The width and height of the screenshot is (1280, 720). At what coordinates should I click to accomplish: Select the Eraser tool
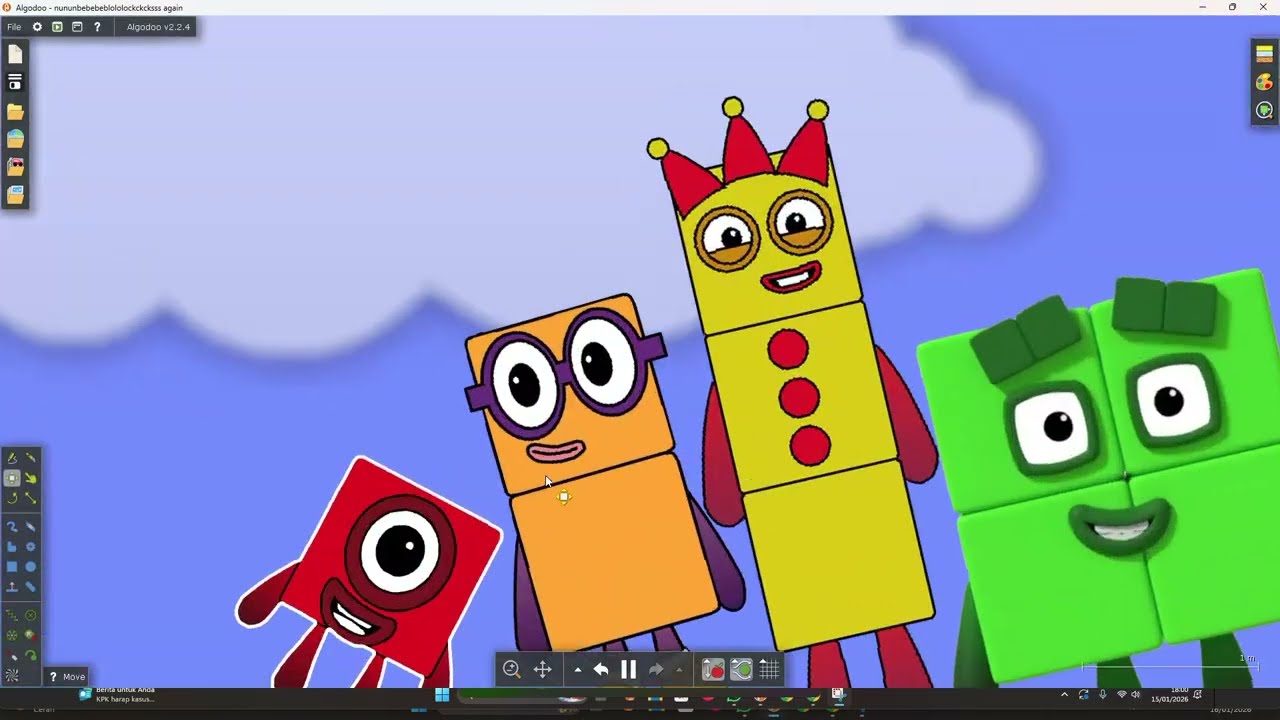pyautogui.click(x=31, y=526)
